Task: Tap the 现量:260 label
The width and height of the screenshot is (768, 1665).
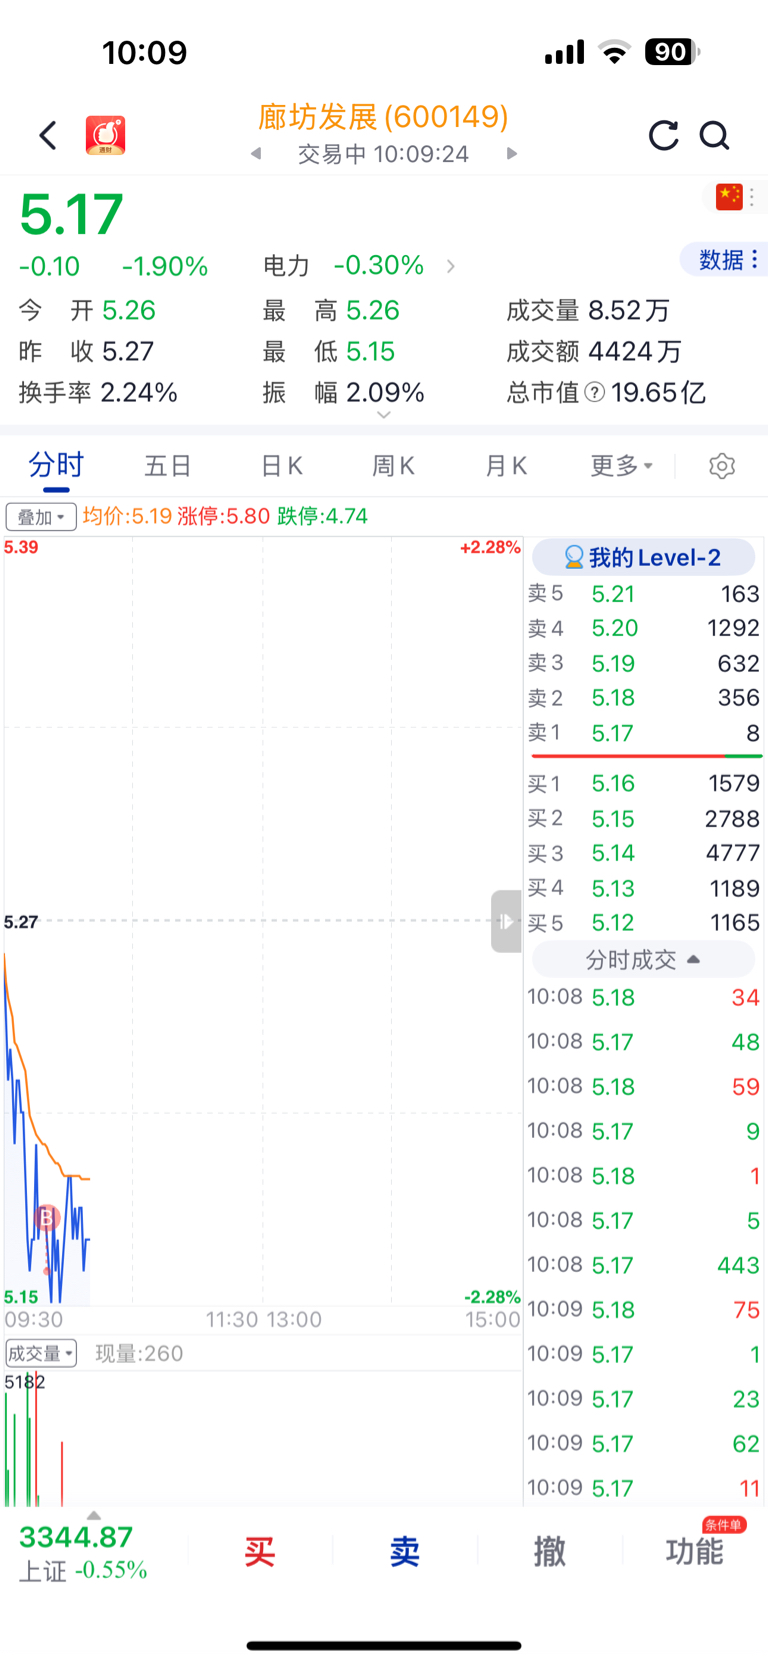Action: pos(139,1354)
